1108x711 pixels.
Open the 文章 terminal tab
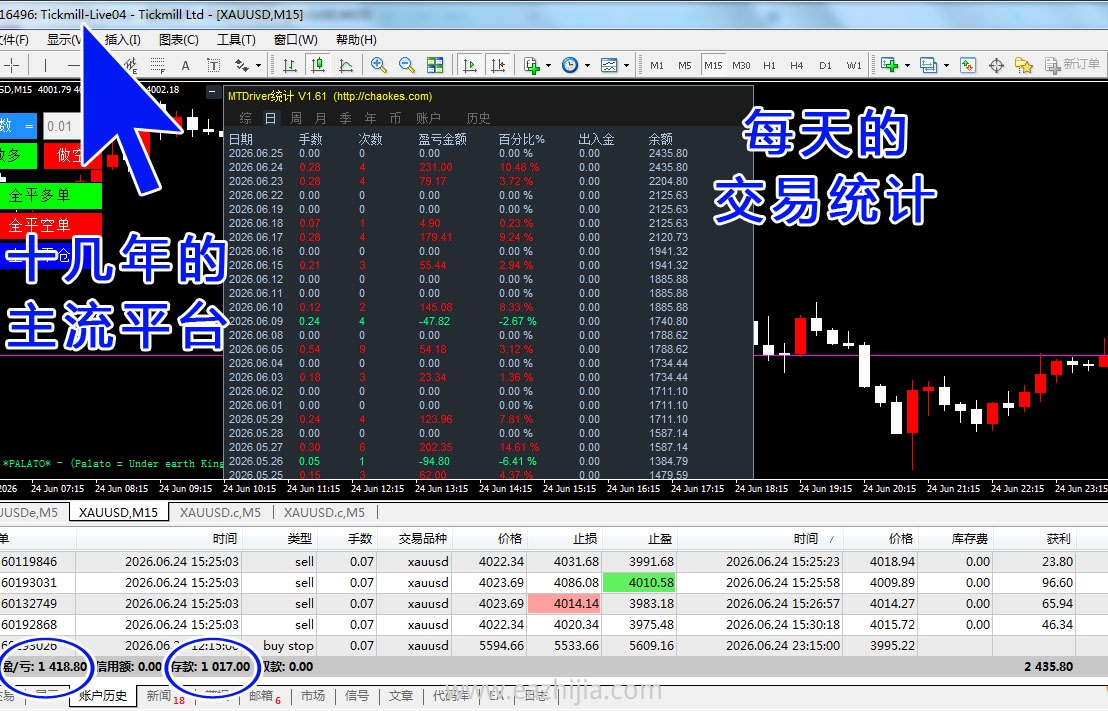[x=401, y=695]
